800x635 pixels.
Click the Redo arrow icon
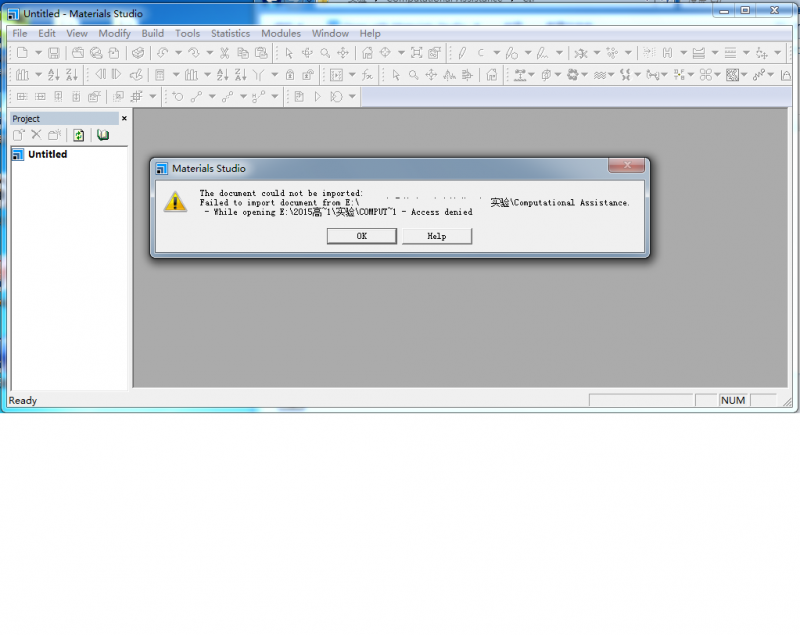click(194, 53)
